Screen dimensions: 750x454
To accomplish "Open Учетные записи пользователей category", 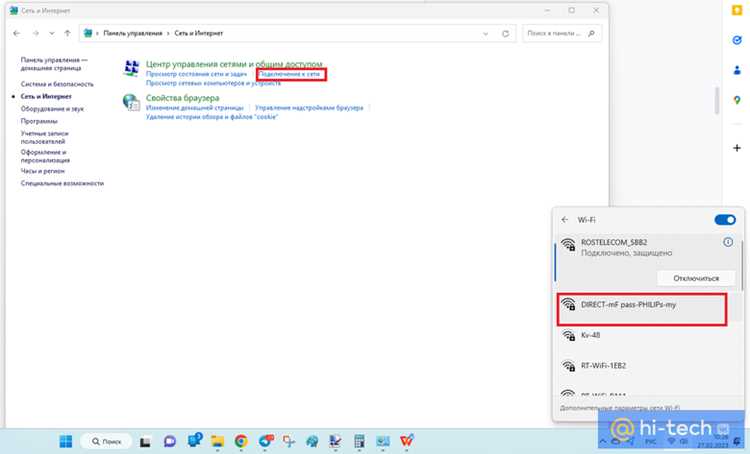I will pos(44,137).
